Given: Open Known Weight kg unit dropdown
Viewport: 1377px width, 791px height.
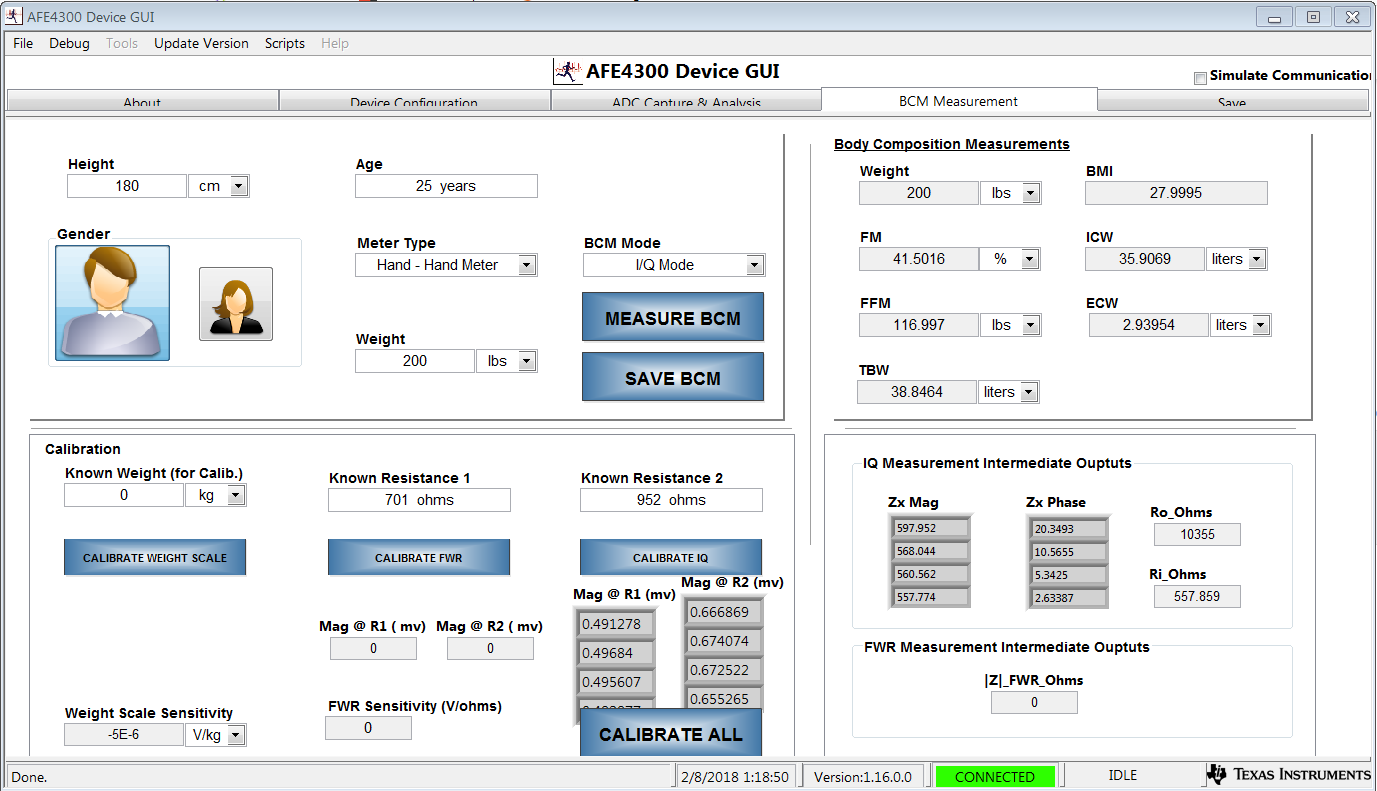Looking at the screenshot, I should click(235, 495).
